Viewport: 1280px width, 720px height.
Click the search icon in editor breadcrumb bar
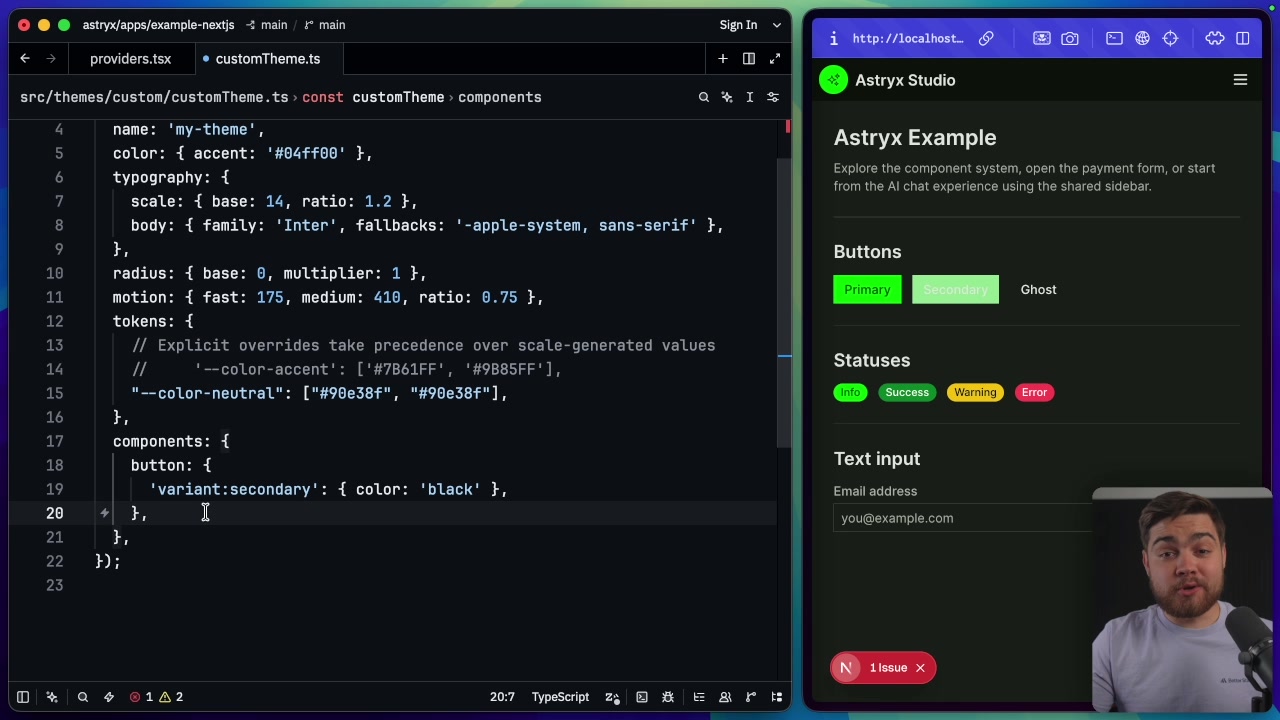coord(704,97)
